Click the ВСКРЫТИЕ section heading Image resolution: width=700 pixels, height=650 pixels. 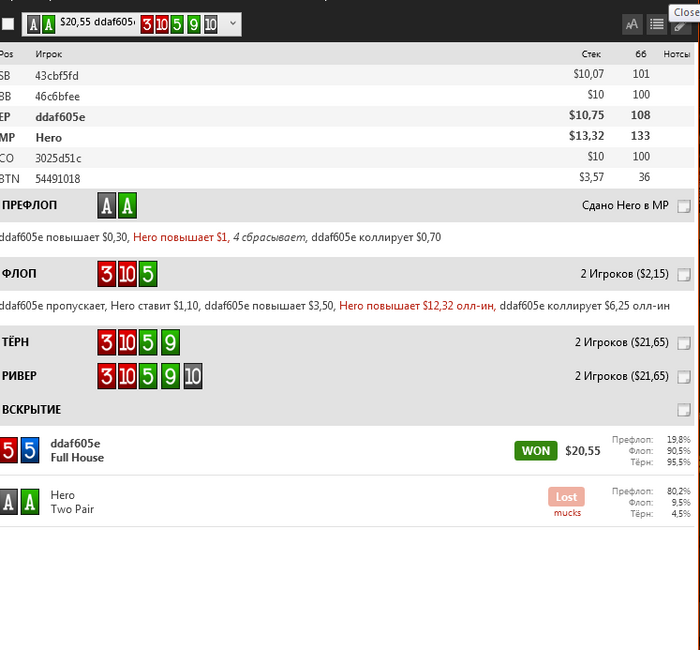click(31, 409)
